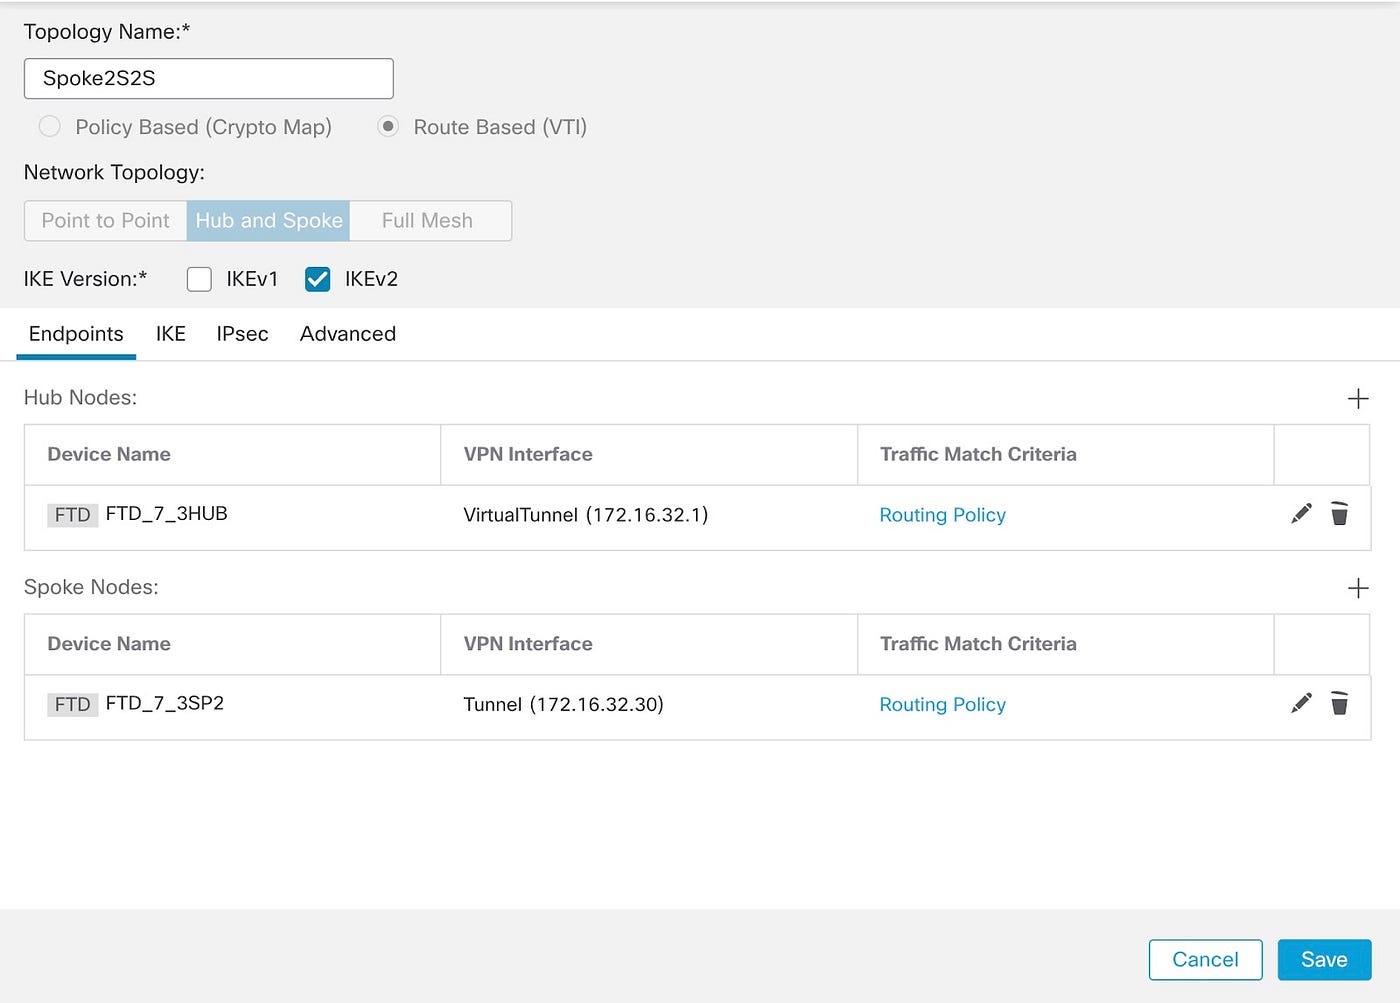Add a new Hub Node with the plus icon
This screenshot has height=1003, width=1400.
(1358, 398)
